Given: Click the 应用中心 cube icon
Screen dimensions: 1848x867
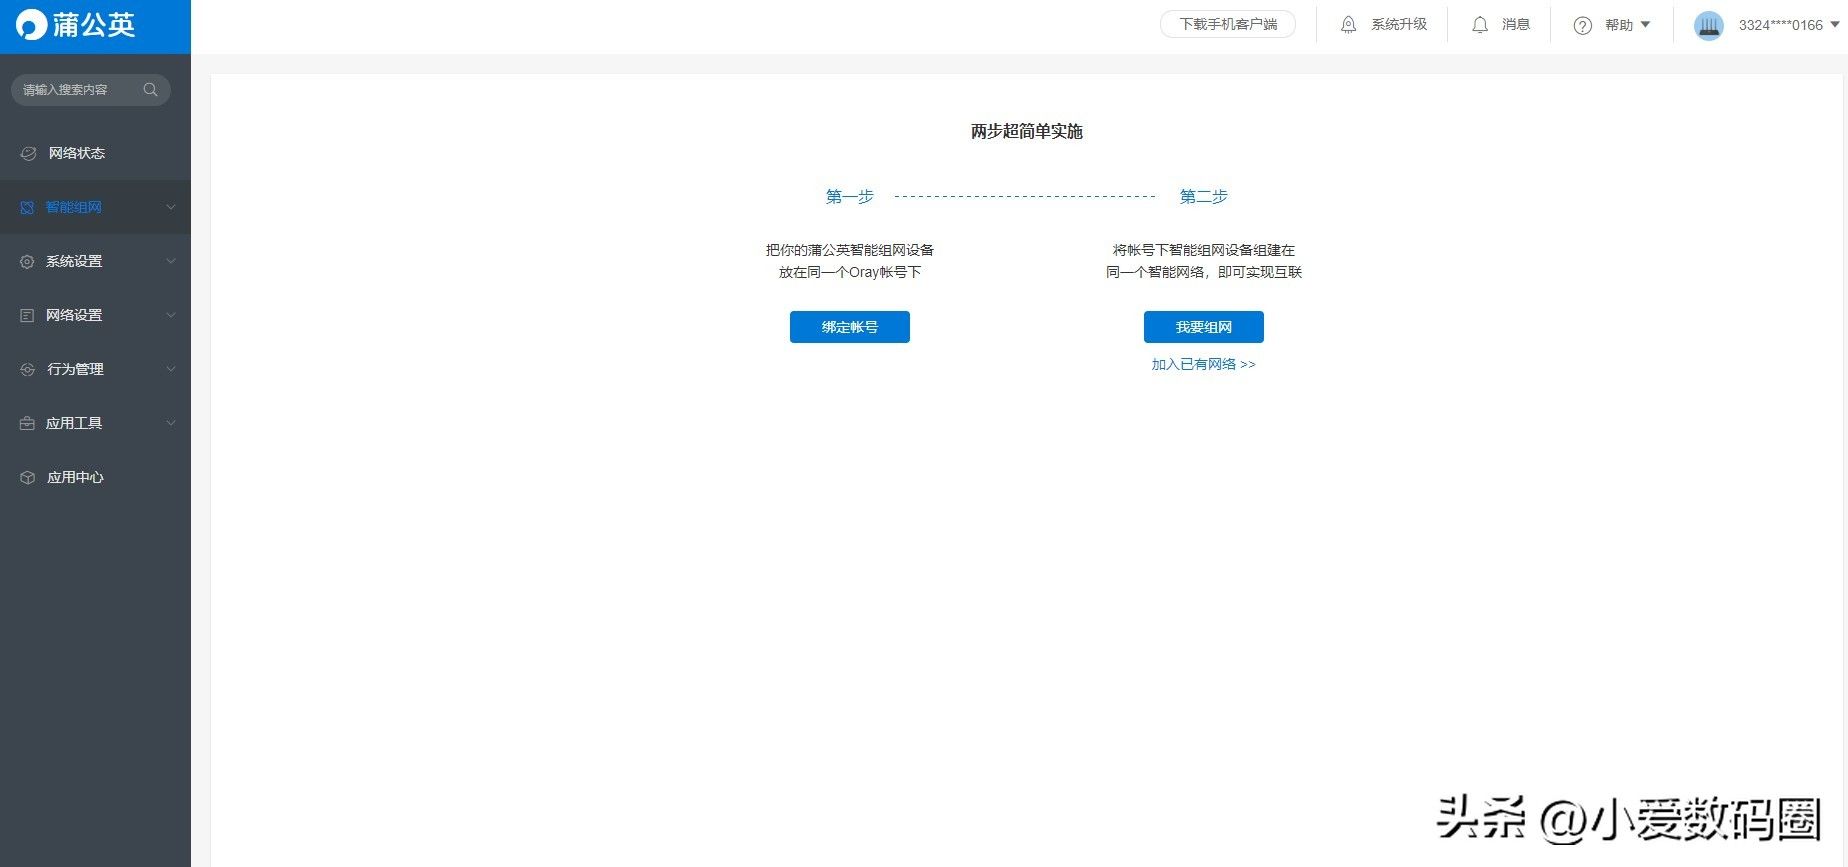Looking at the screenshot, I should point(27,477).
